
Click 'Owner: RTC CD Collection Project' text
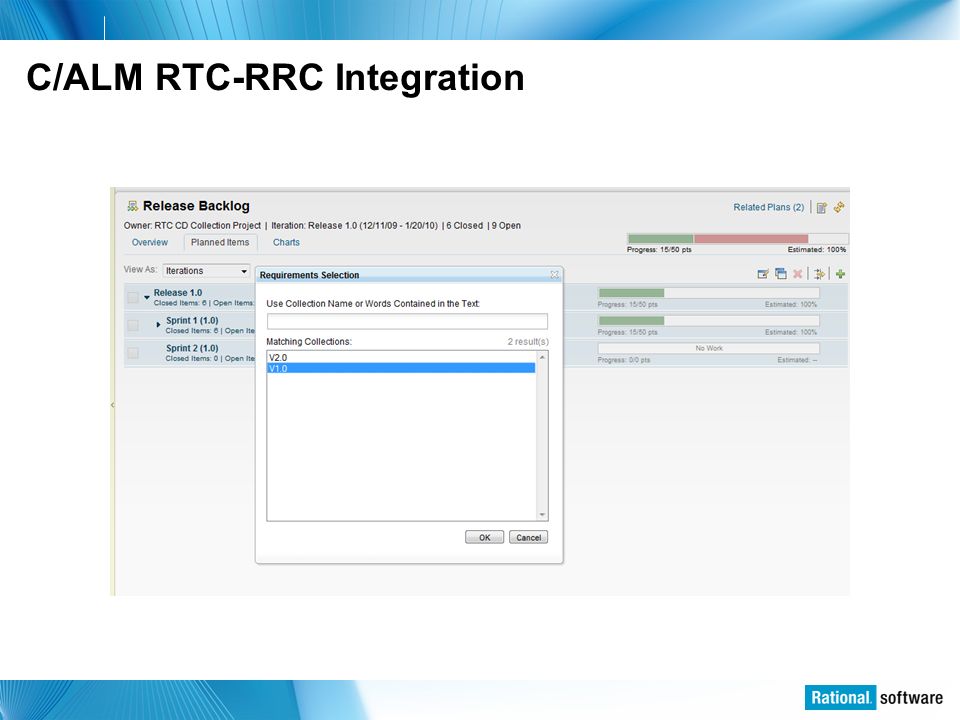click(x=192, y=225)
